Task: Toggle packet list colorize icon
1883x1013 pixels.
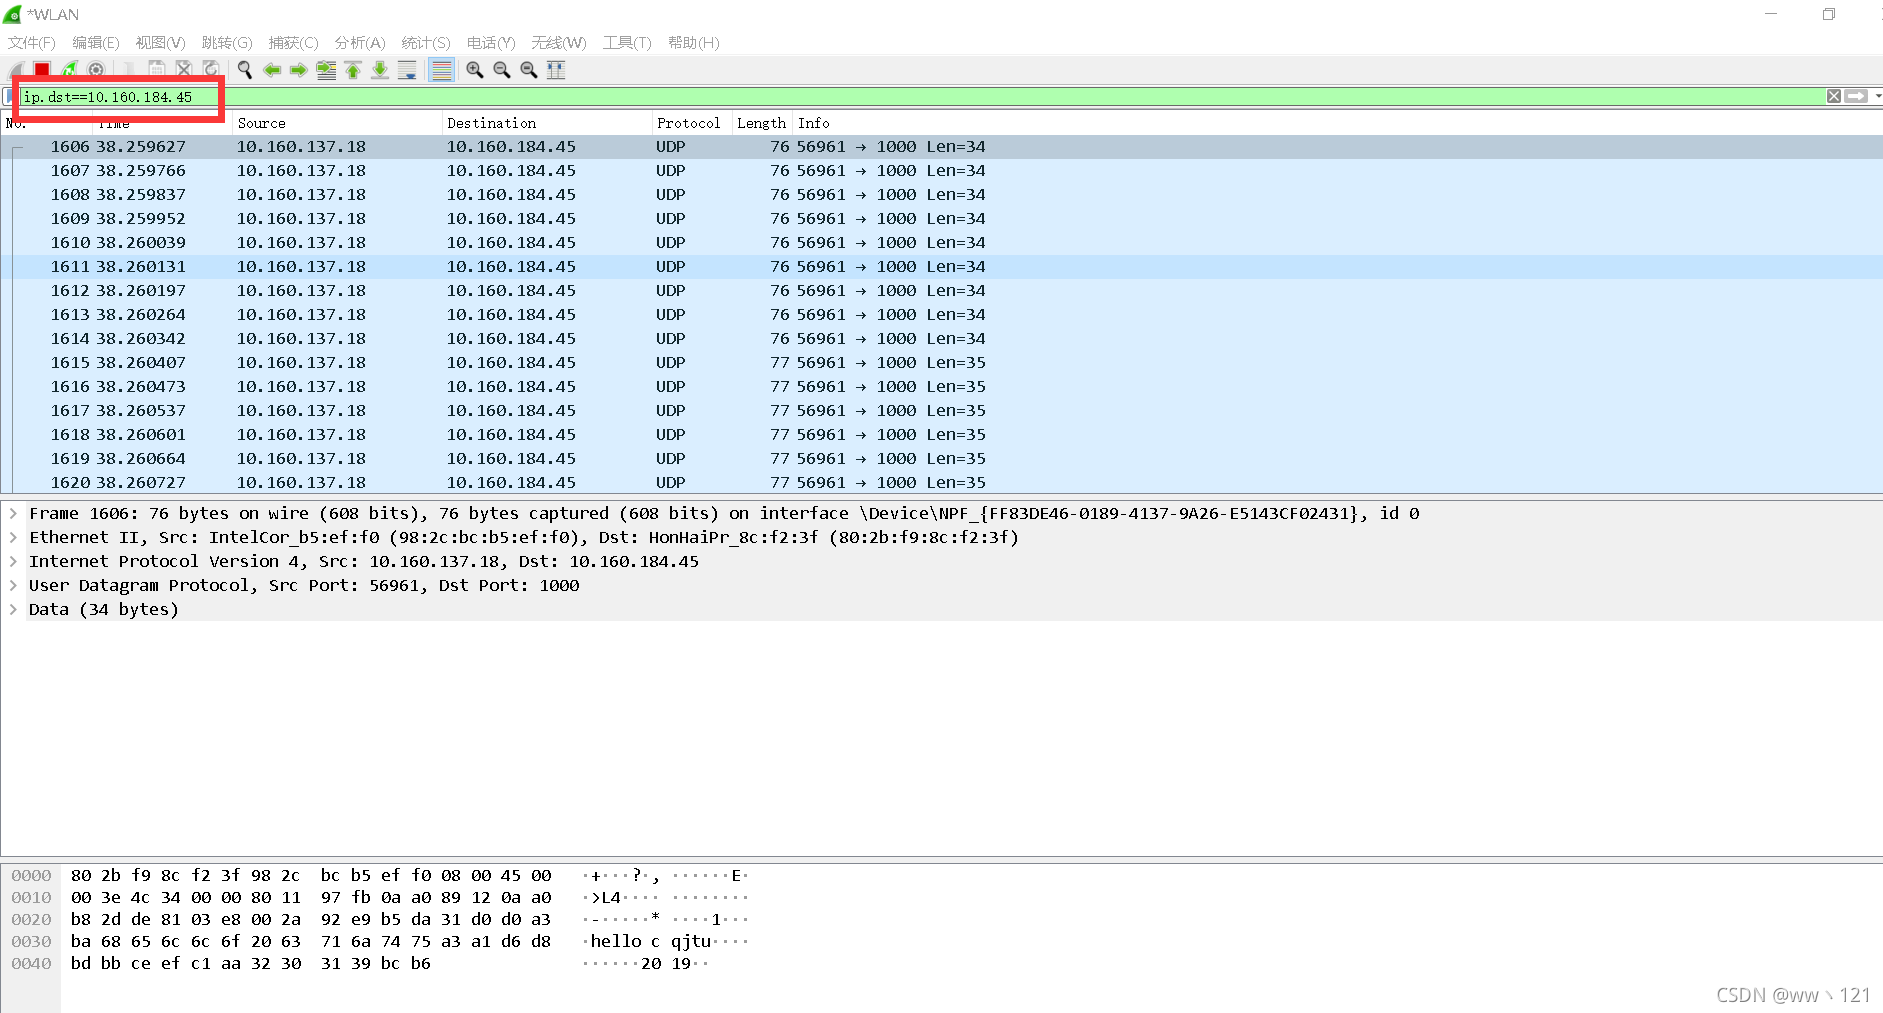Action: [x=441, y=69]
